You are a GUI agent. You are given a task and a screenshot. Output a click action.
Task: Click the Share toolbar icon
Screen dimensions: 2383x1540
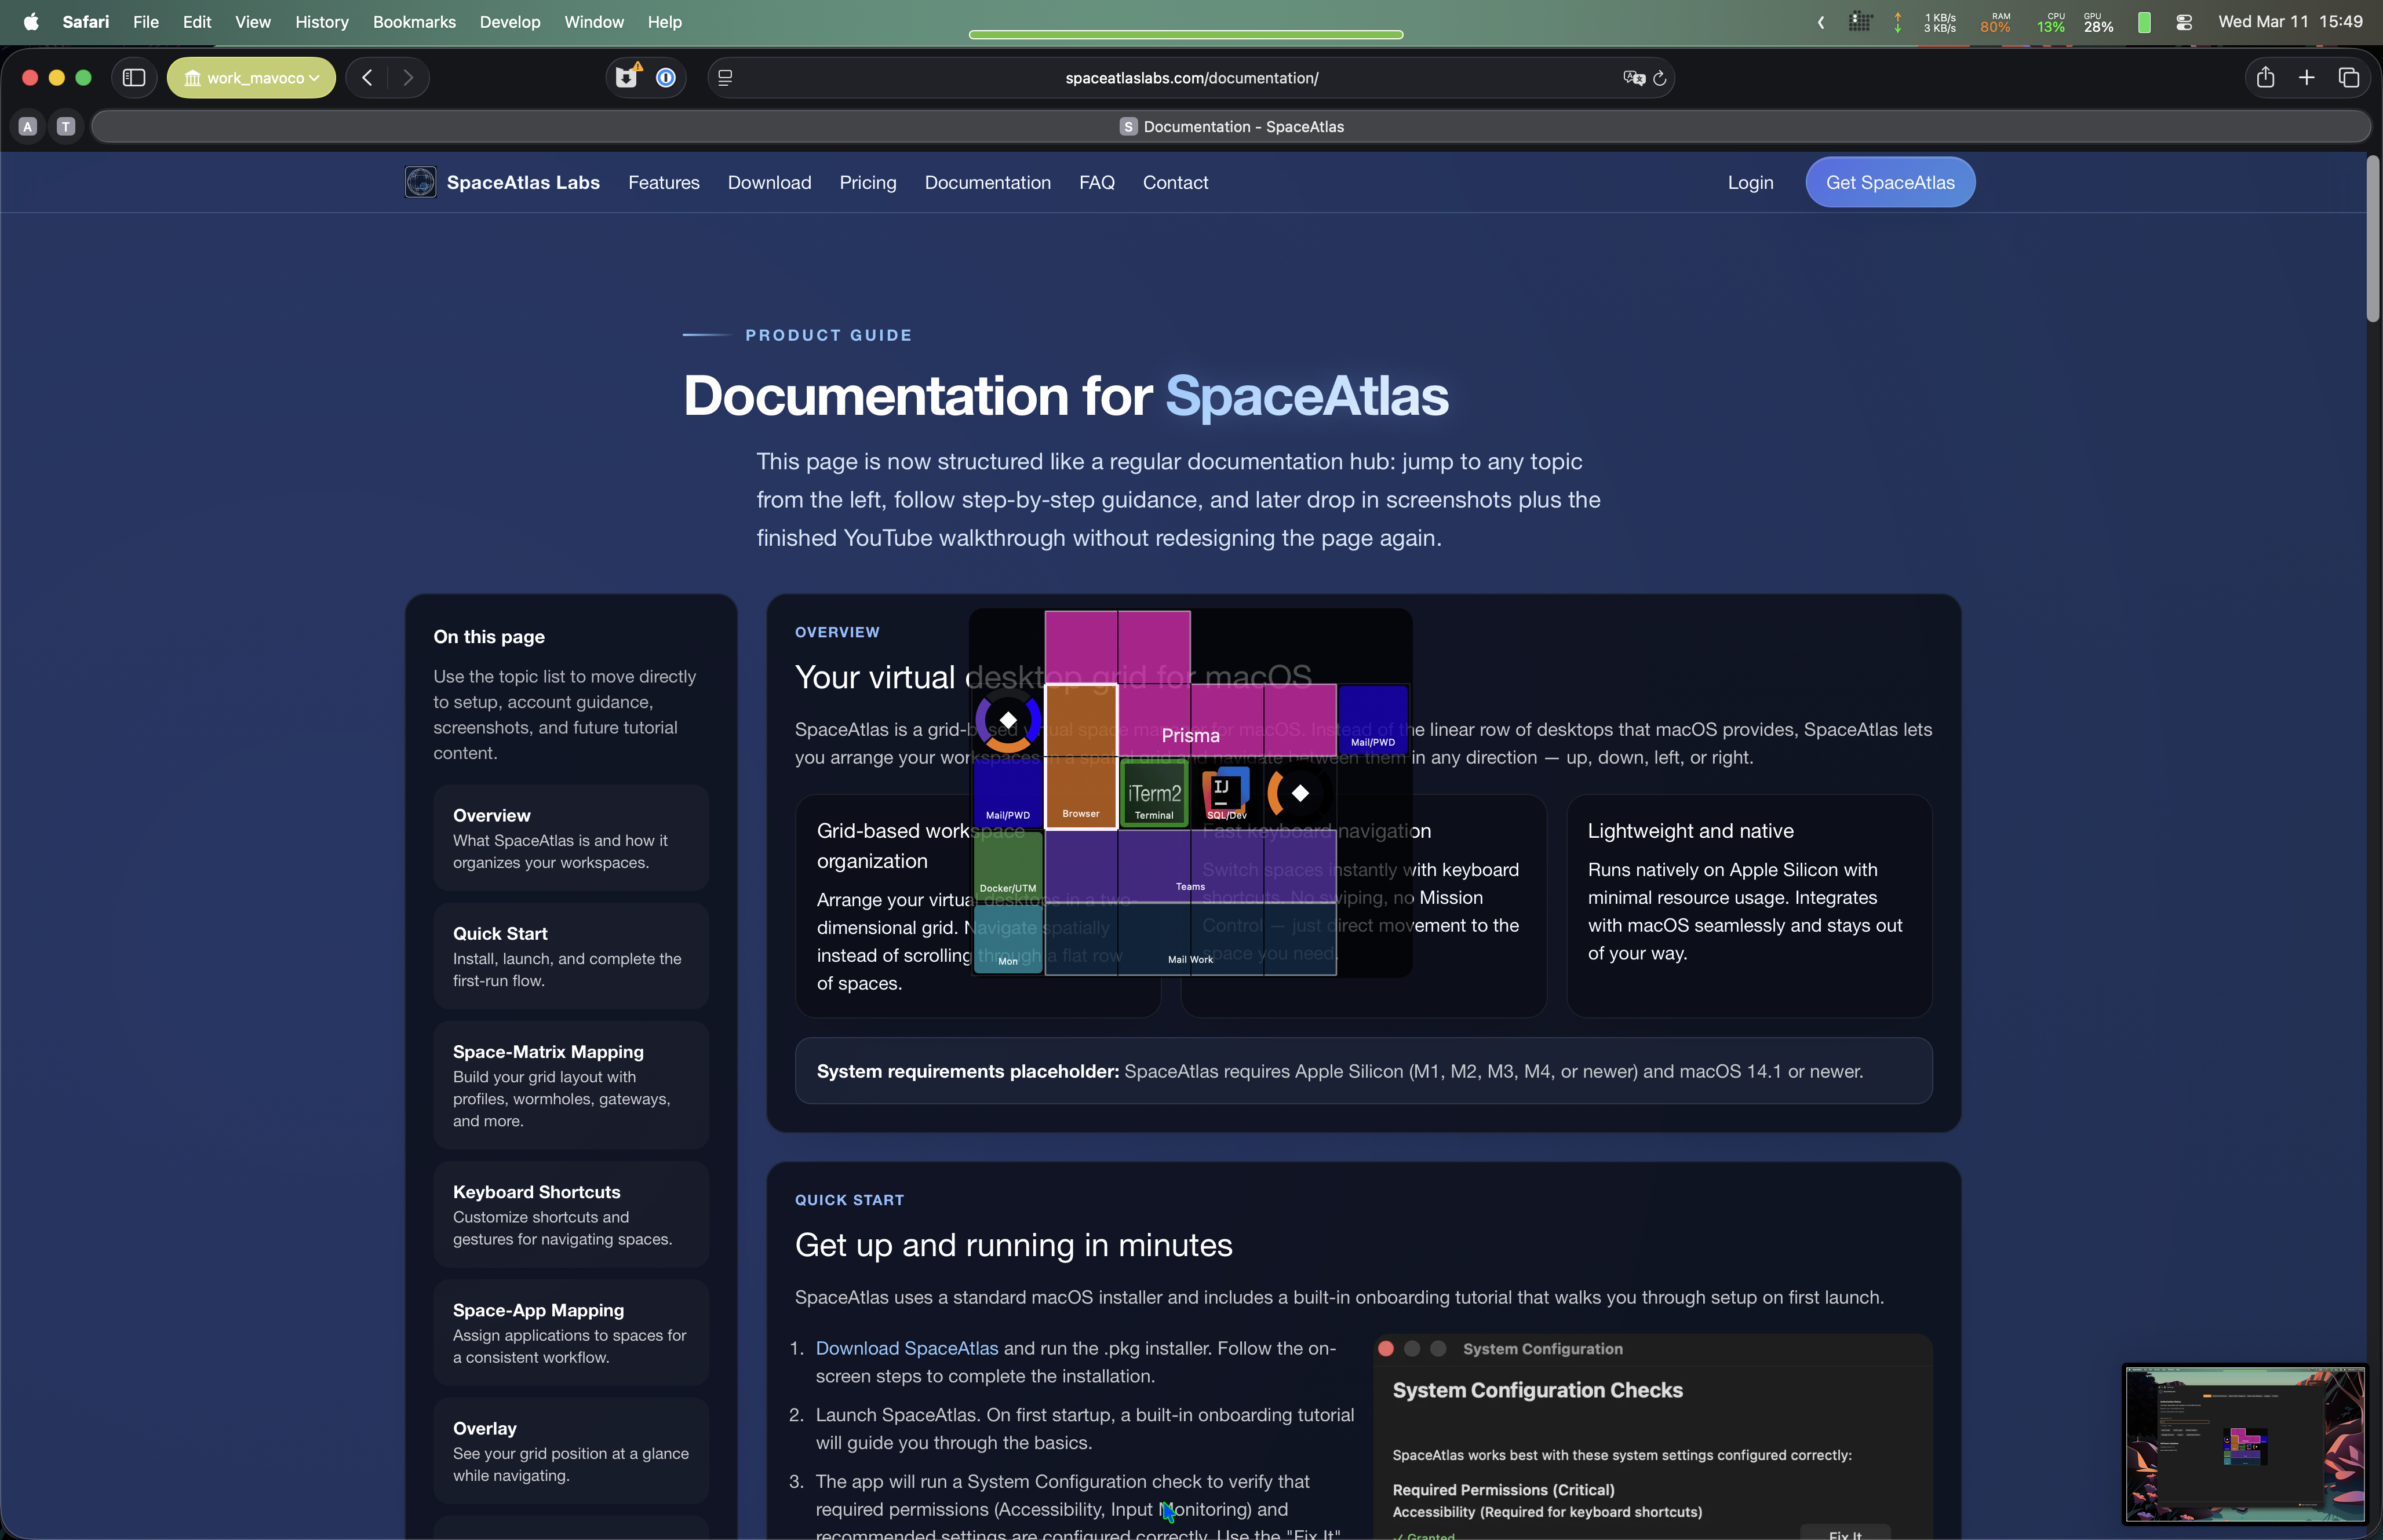pos(2265,78)
